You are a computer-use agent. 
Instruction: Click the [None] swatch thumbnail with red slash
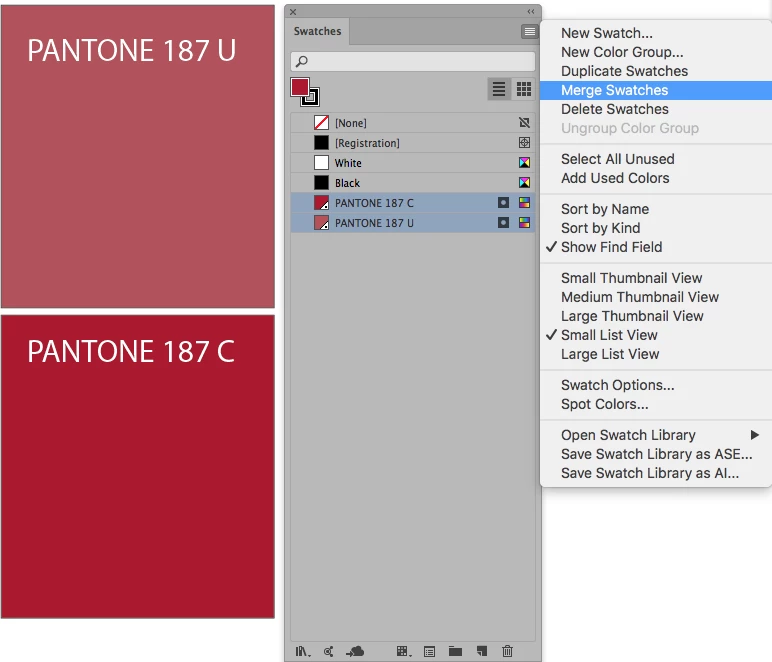321,123
